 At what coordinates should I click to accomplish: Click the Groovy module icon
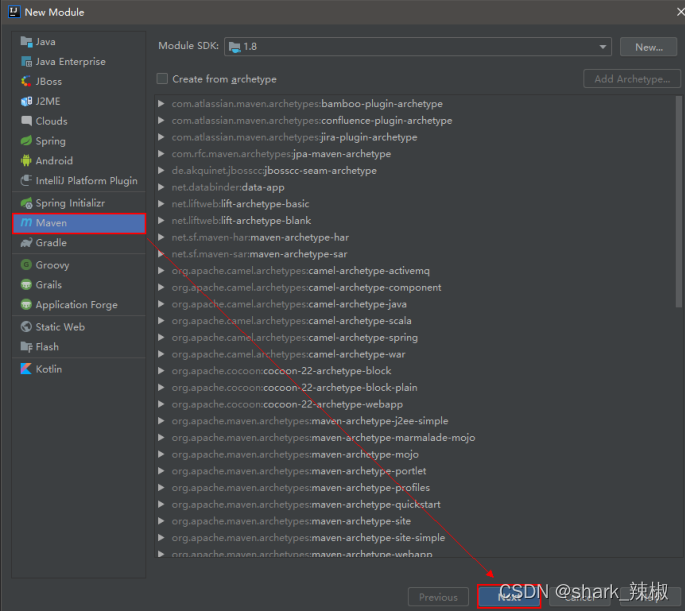tap(27, 265)
